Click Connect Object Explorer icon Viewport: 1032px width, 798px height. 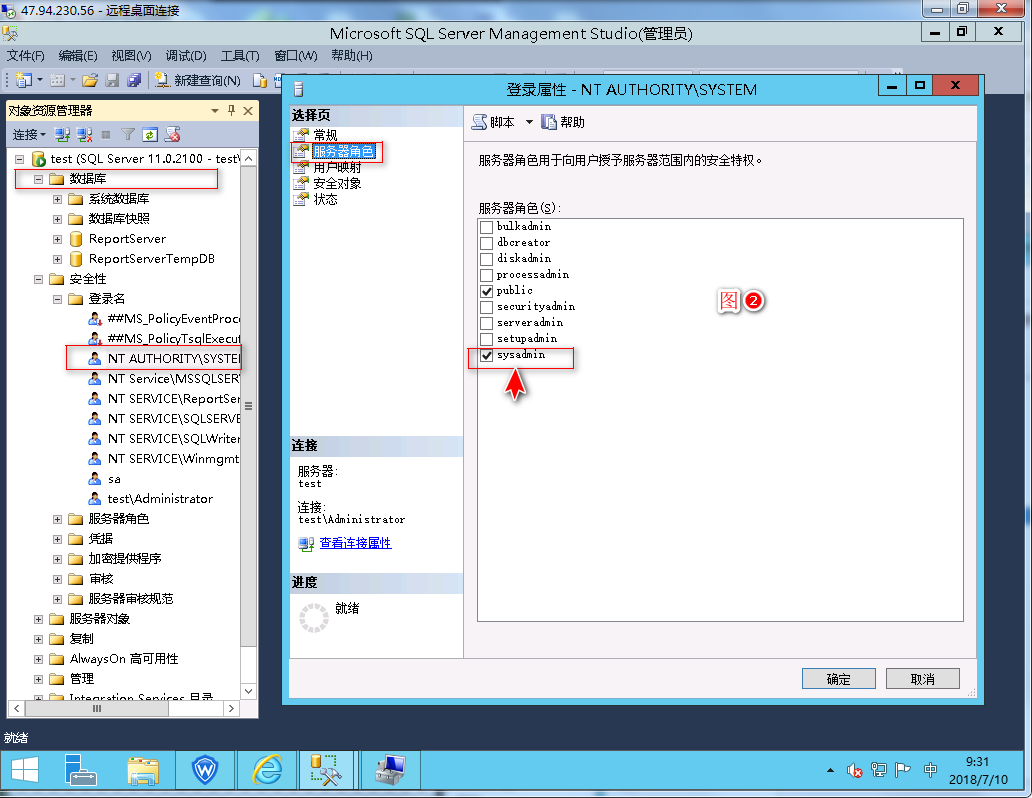coord(62,135)
